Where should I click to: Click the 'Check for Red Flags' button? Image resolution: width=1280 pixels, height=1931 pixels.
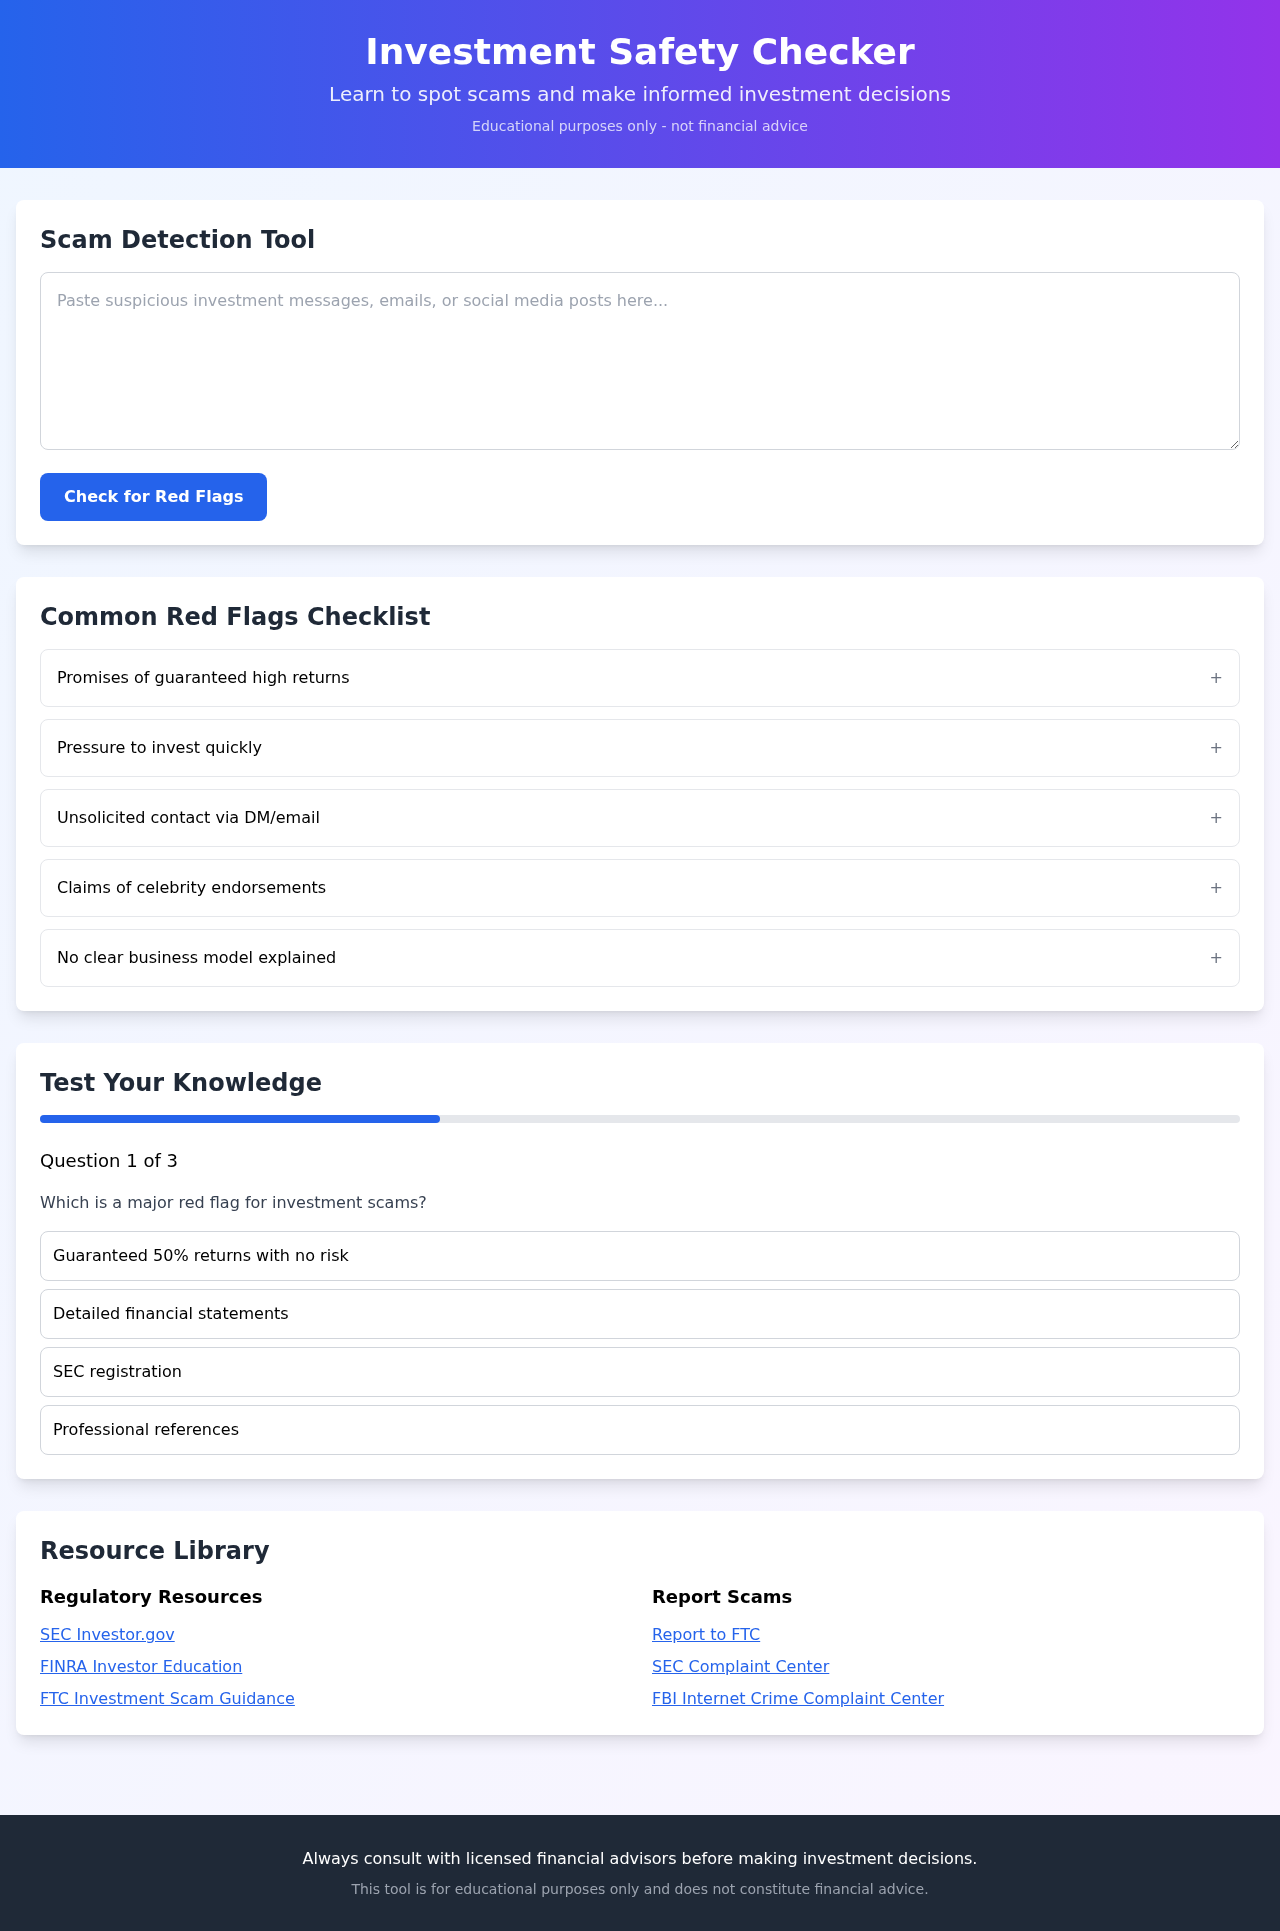pos(153,496)
